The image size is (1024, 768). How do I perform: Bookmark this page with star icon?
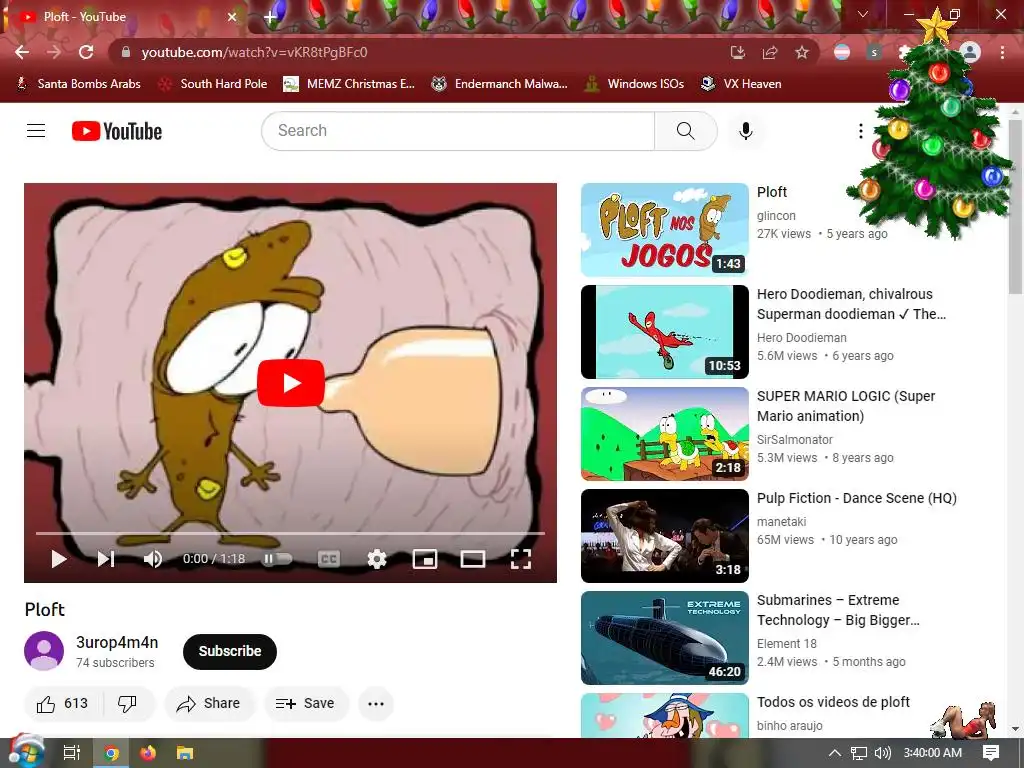802,52
